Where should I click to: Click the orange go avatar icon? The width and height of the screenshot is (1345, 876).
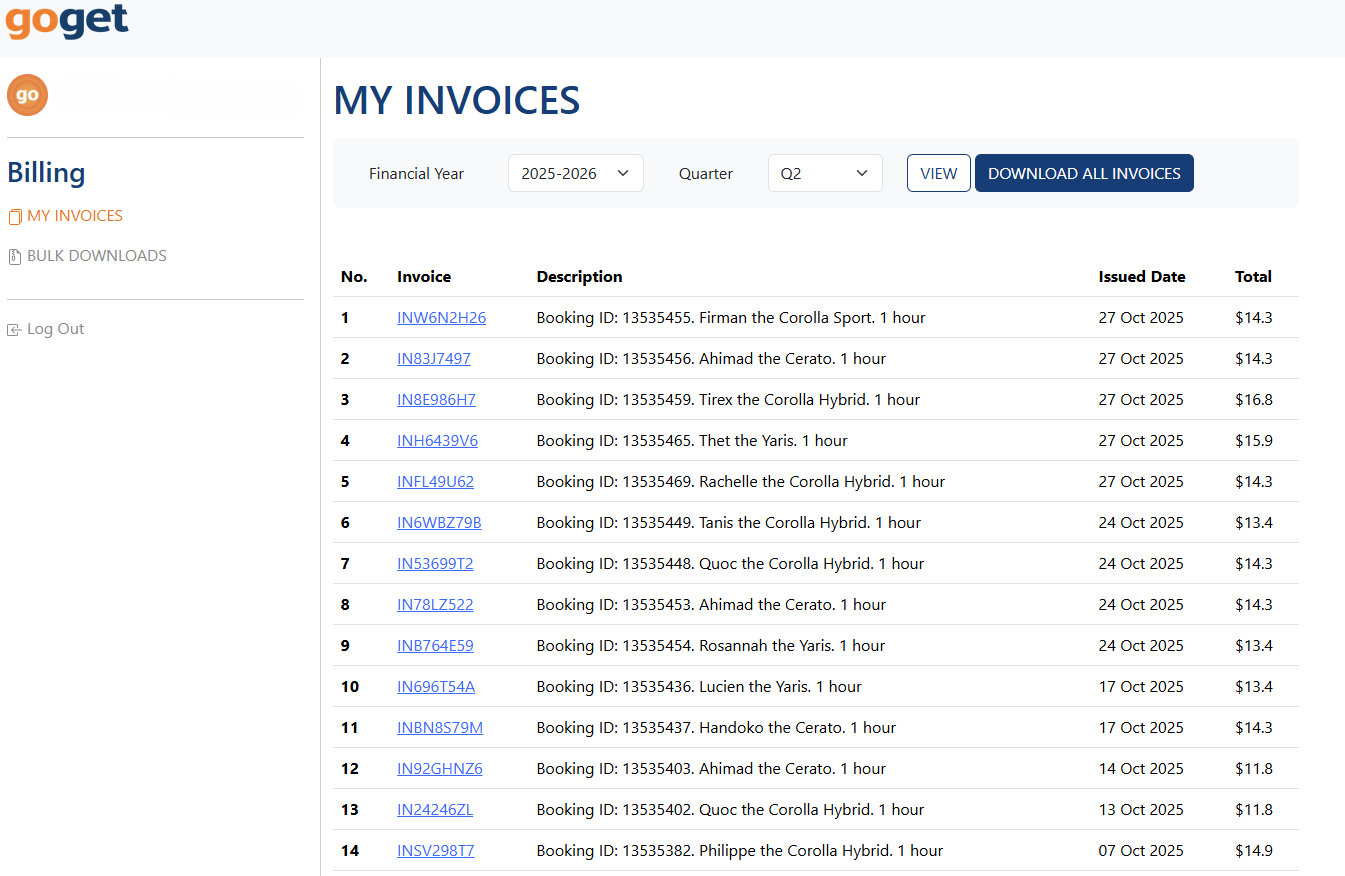(x=28, y=95)
